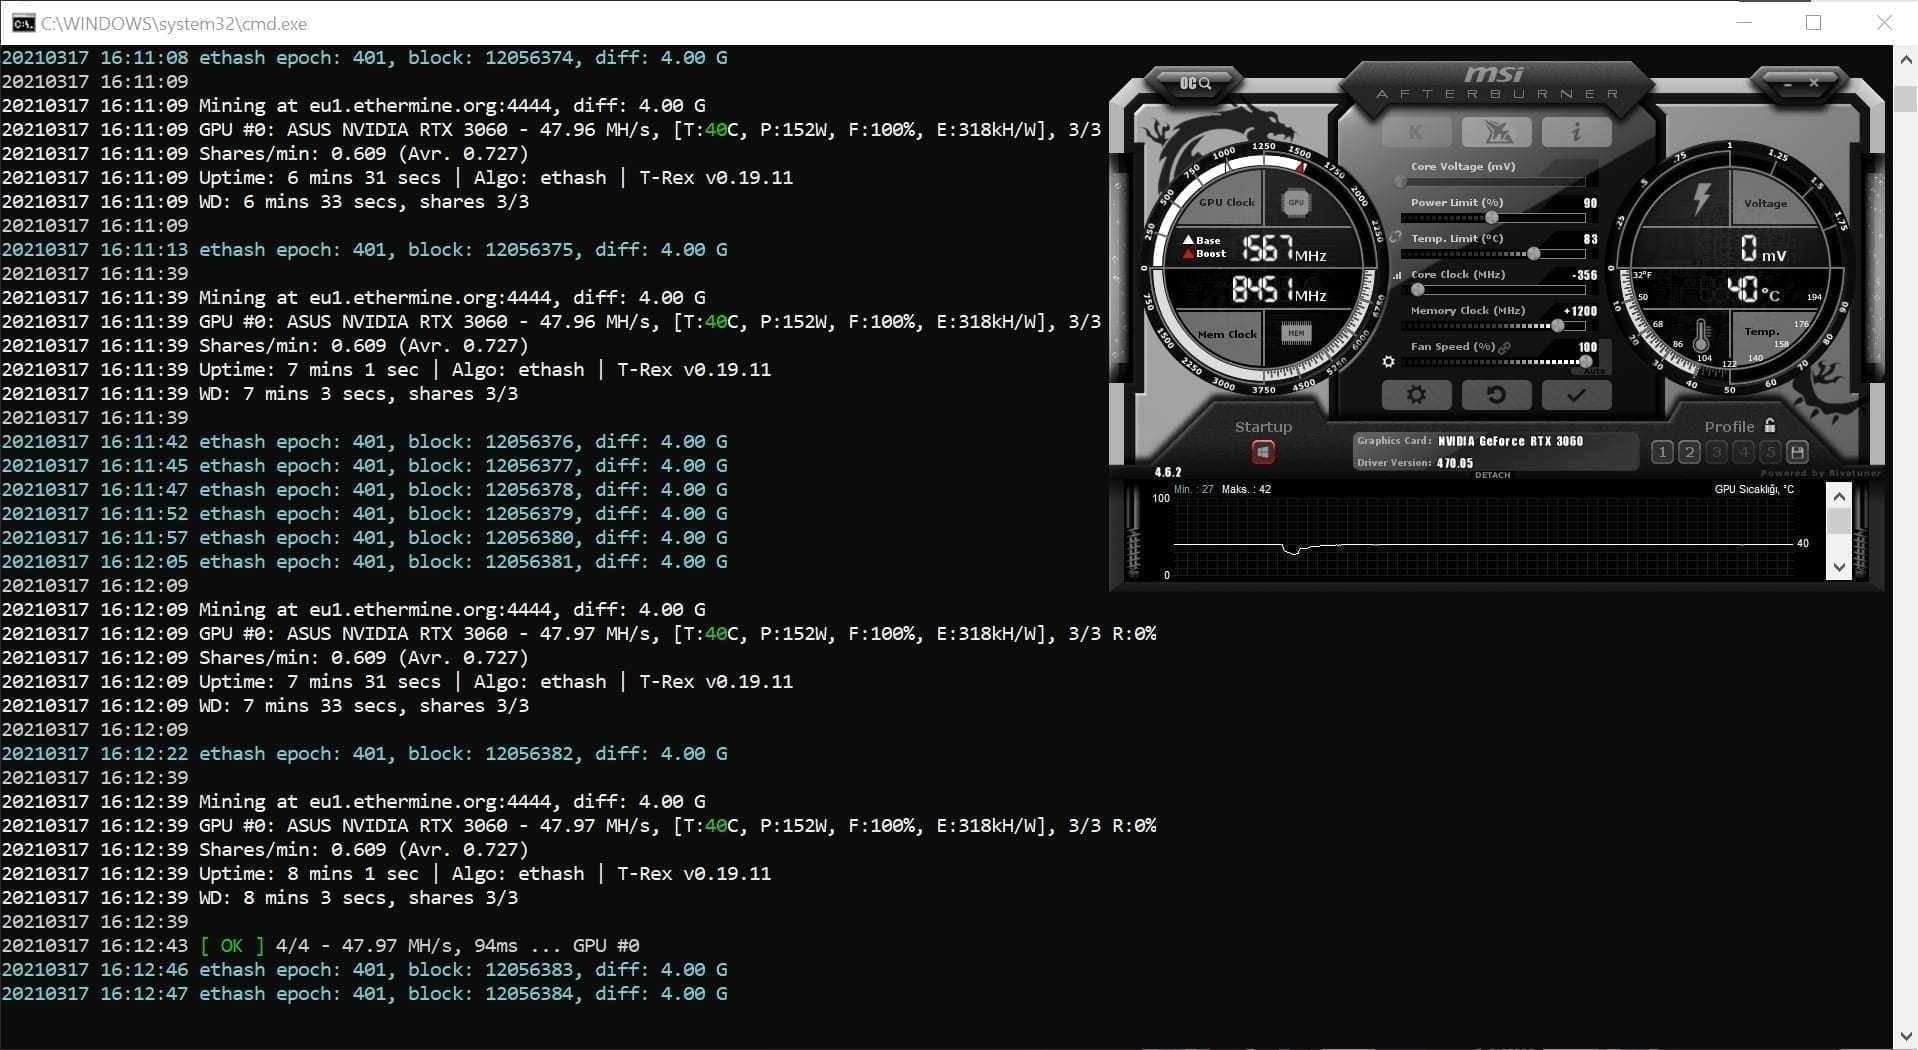
Task: Toggle power and temp limit link icon
Action: 1396,238
